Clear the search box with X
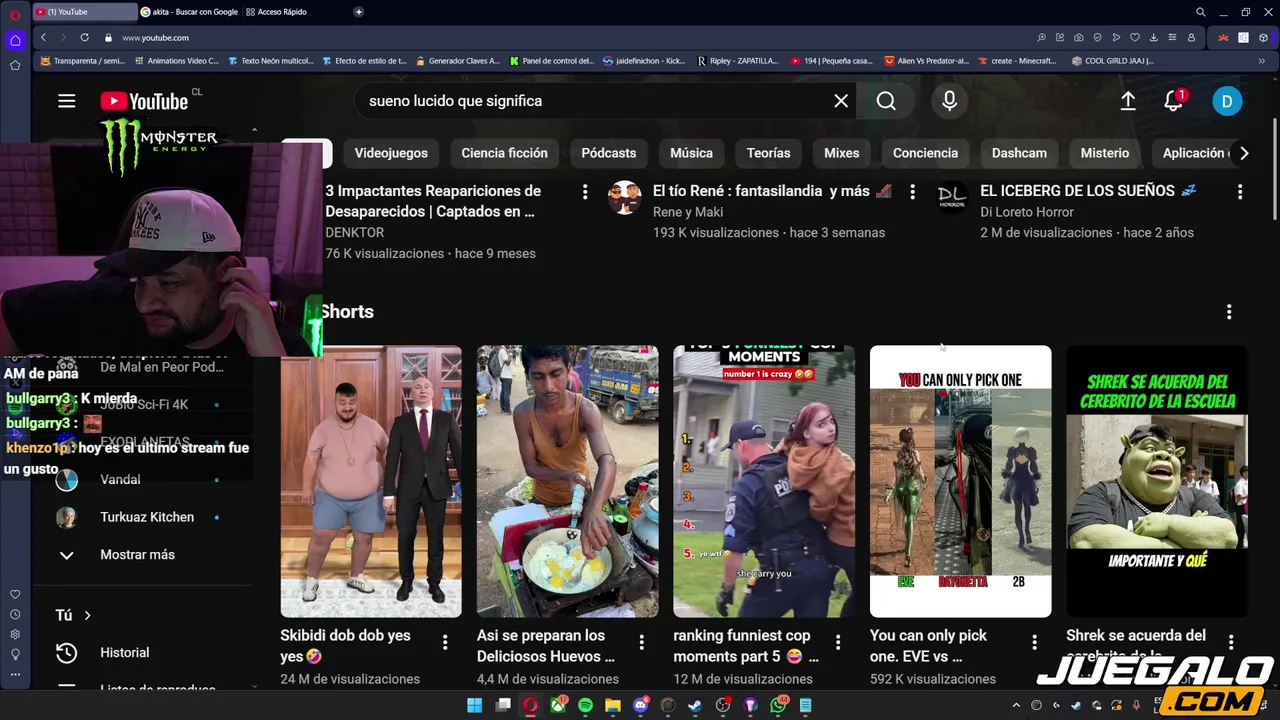Image resolution: width=1280 pixels, height=720 pixels. 841,101
